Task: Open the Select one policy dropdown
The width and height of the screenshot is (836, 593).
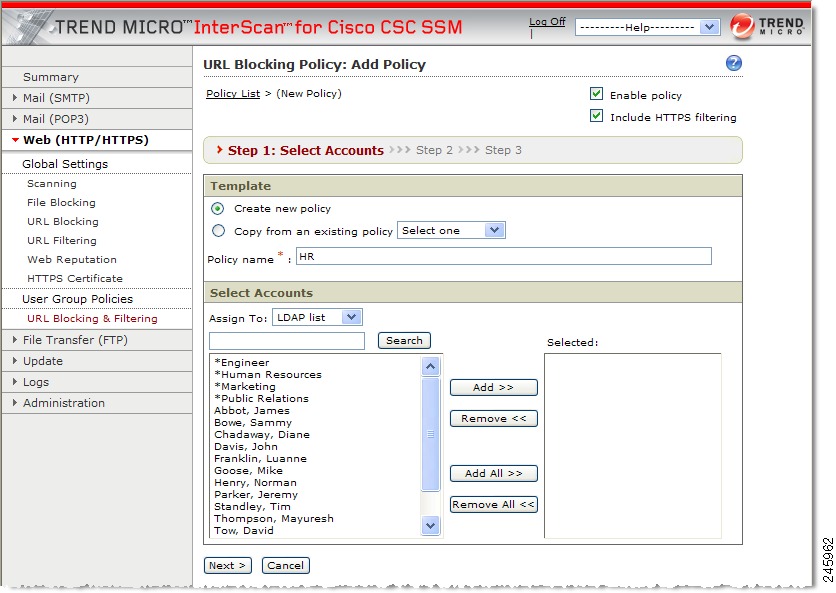Action: [451, 230]
